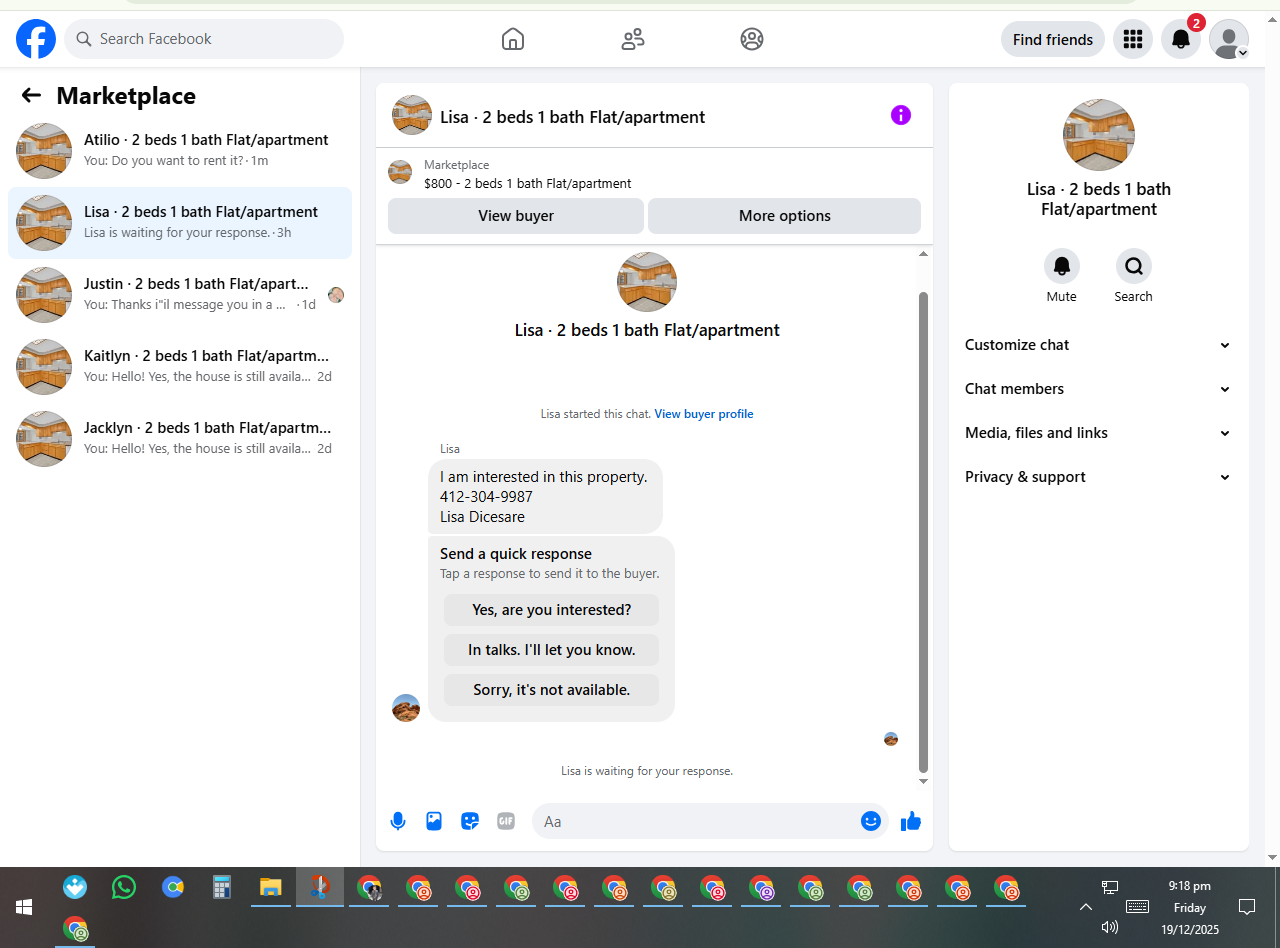1280x948 pixels.
Task: Click the View buyer button
Action: (516, 216)
